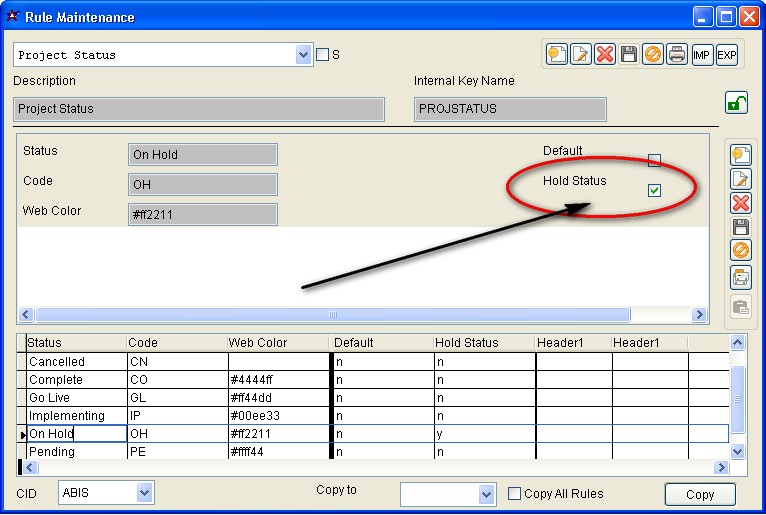Click the New rule icon in top toolbar
Viewport: 766px width, 515px height.
[557, 54]
